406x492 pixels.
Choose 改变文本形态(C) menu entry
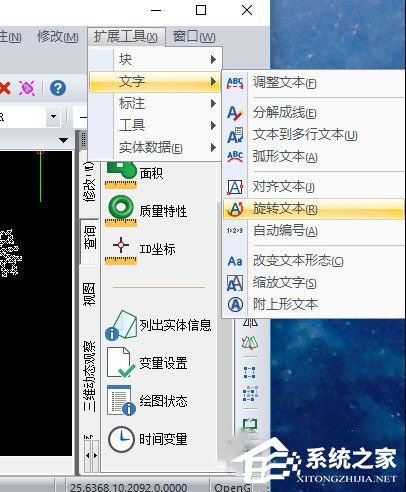(313, 261)
